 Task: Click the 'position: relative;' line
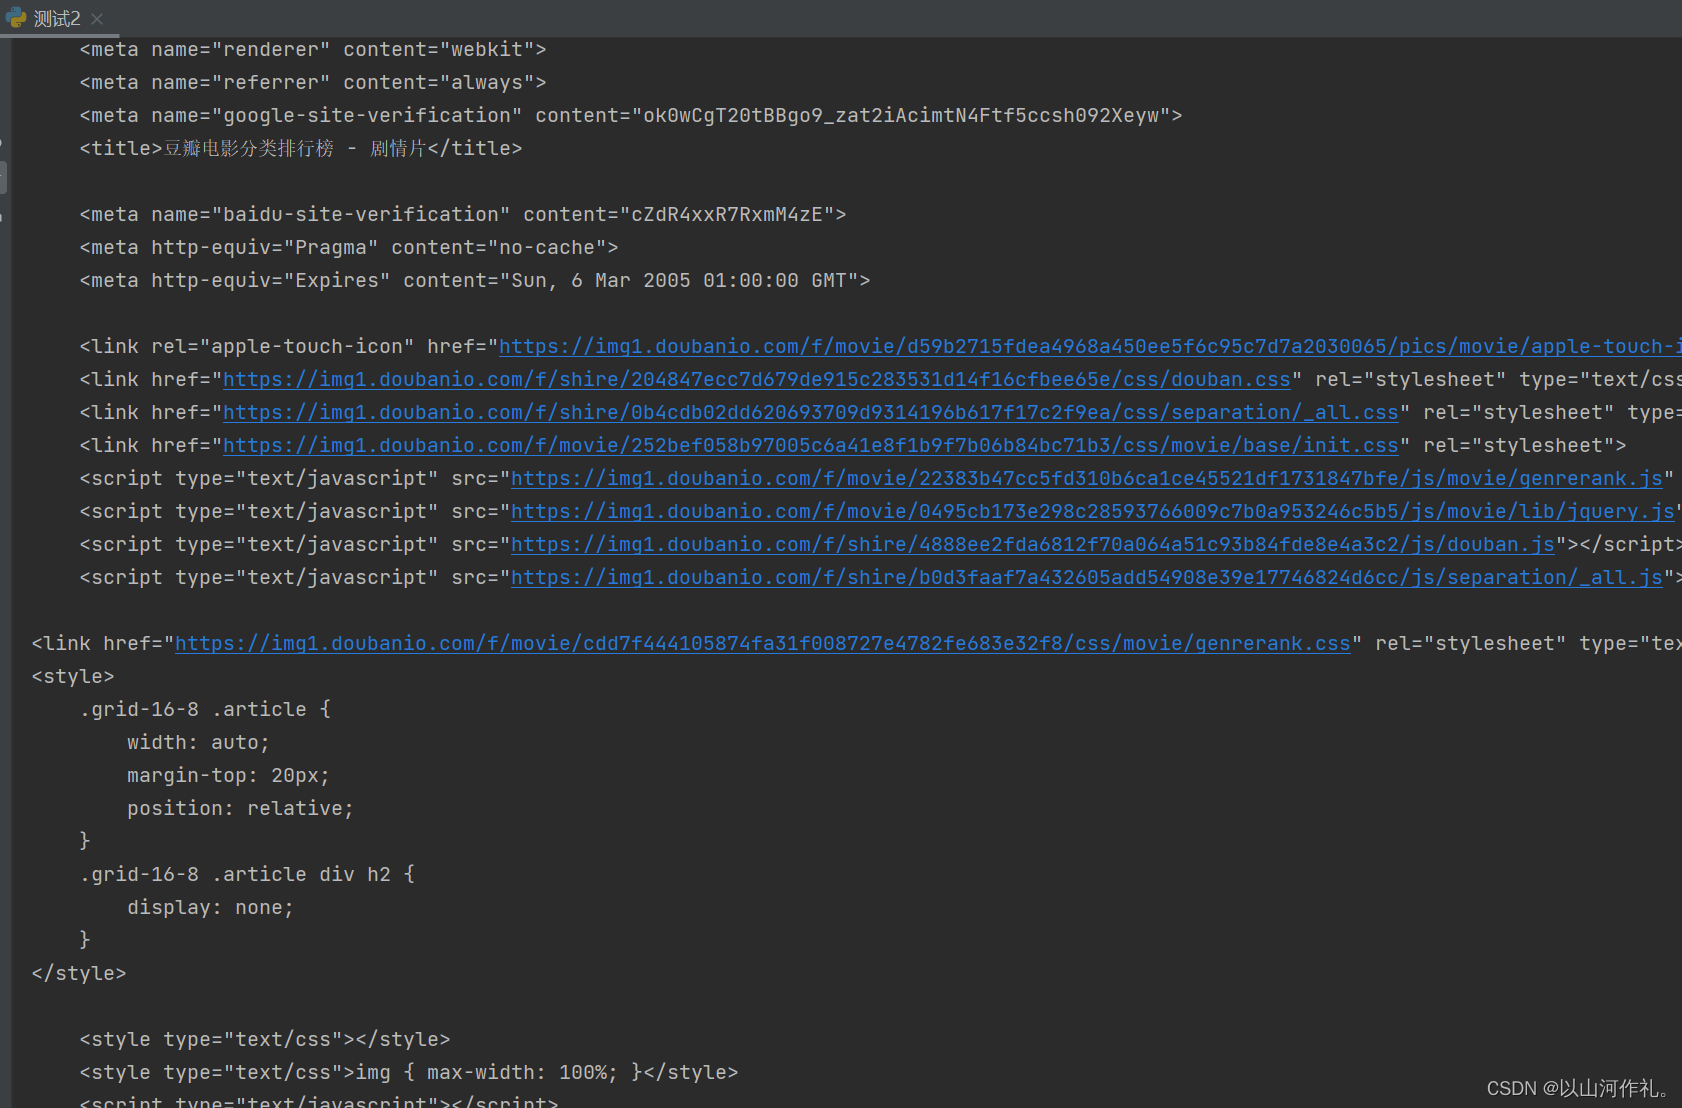click(240, 809)
